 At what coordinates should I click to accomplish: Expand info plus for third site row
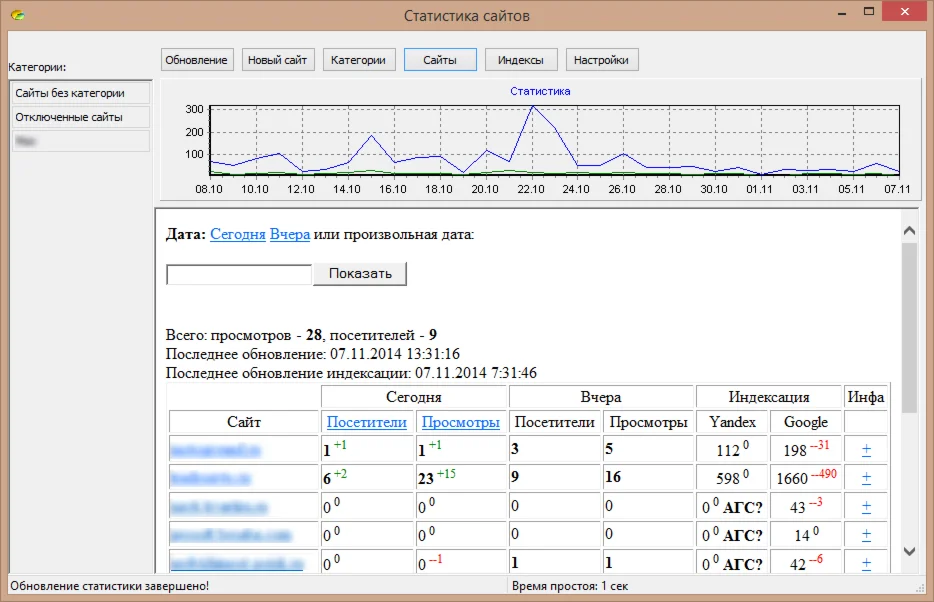[x=866, y=507]
